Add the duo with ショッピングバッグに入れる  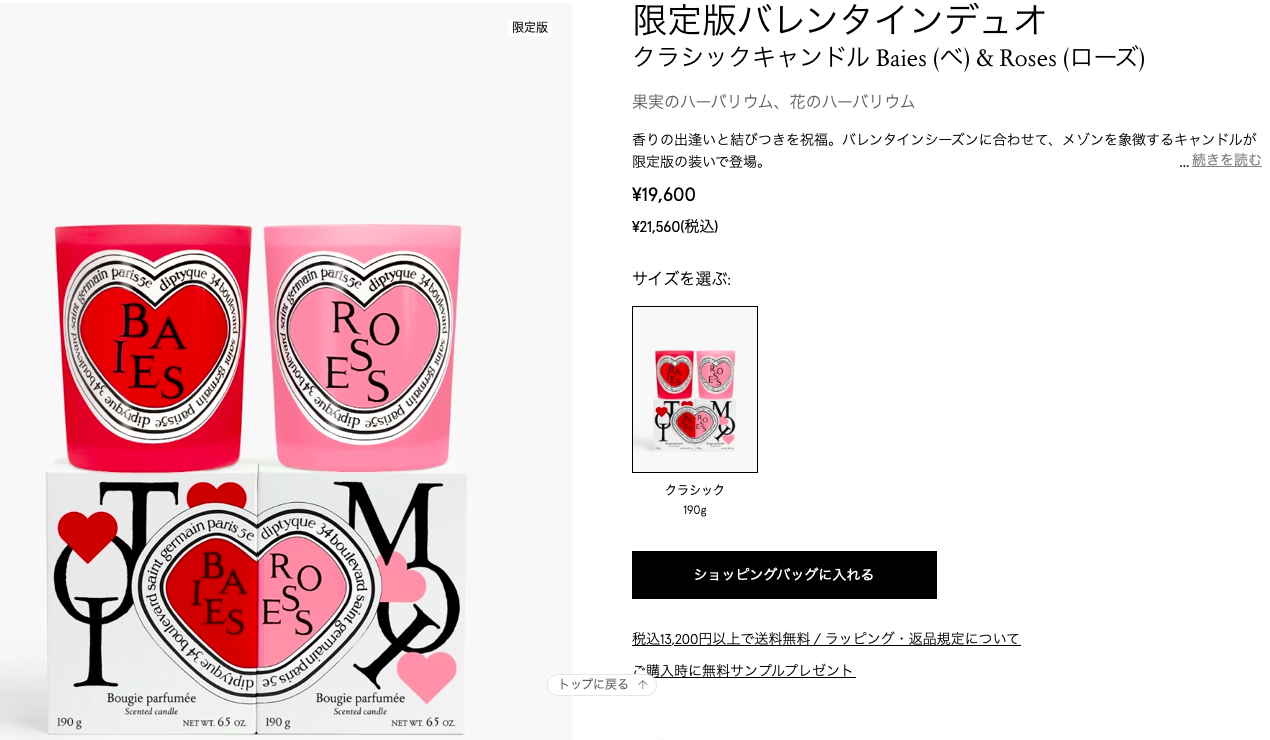click(x=784, y=575)
